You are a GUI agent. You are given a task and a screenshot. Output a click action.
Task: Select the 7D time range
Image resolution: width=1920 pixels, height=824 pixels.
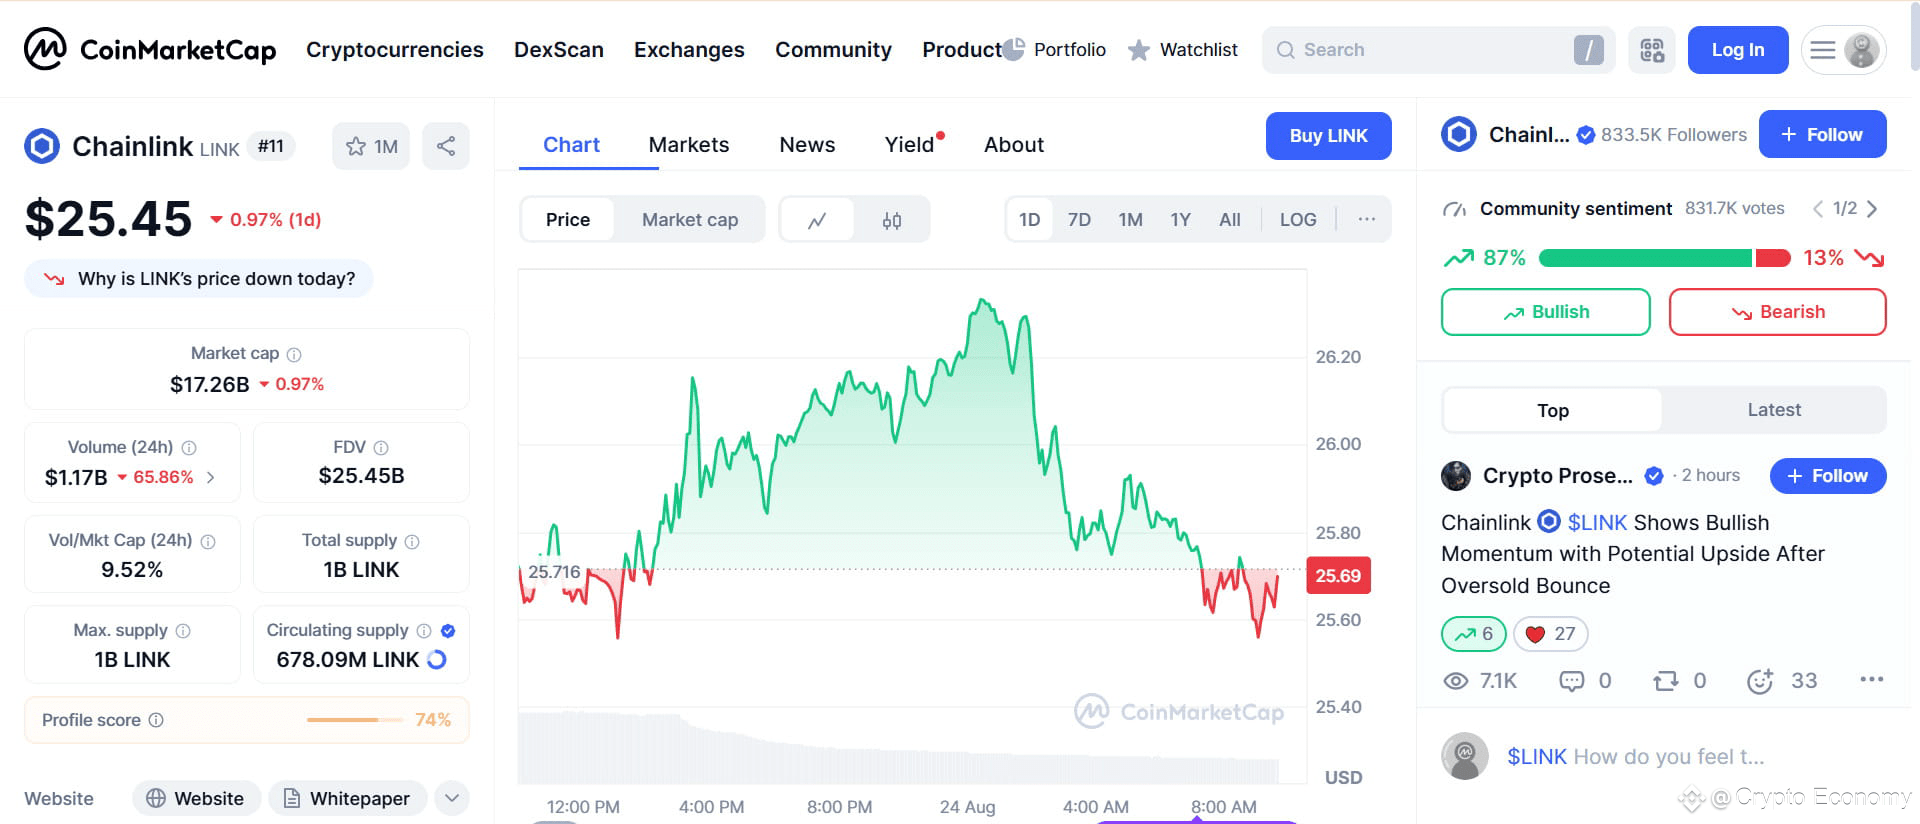[x=1079, y=220]
